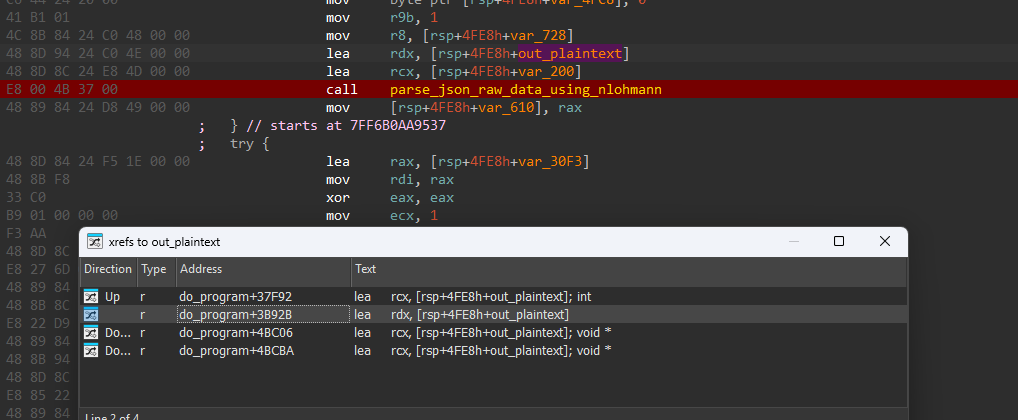Maximize the xrefs to out_plaintext dialog
The image size is (1018, 420).
839,241
